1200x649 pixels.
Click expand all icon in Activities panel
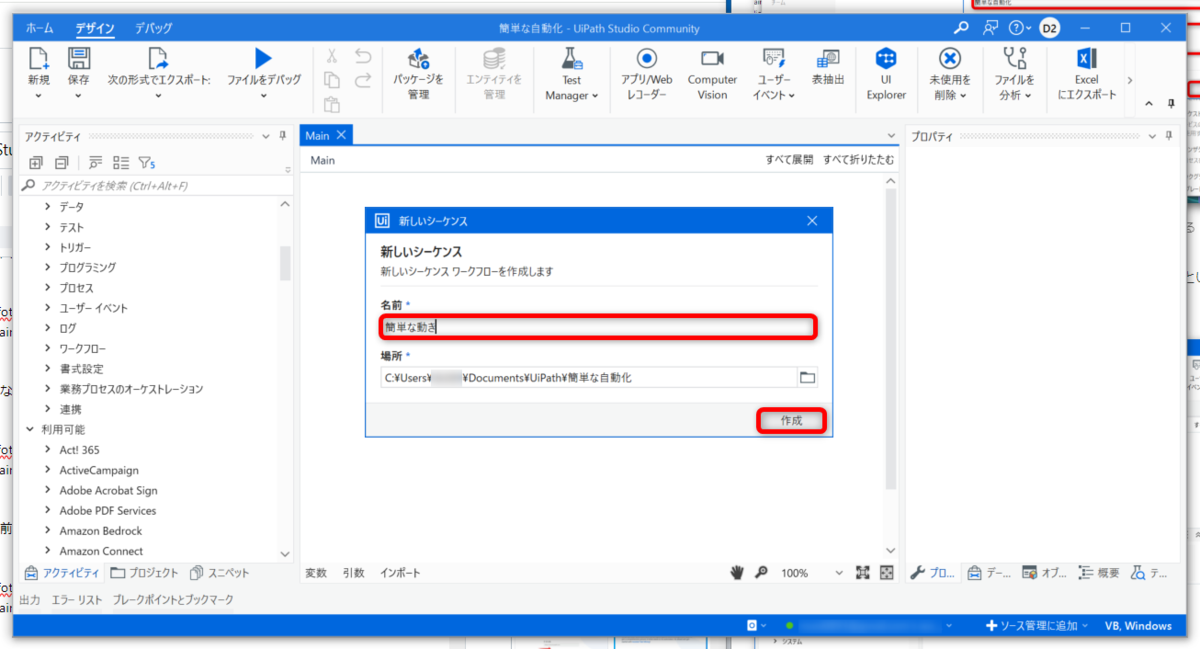pyautogui.click(x=36, y=162)
